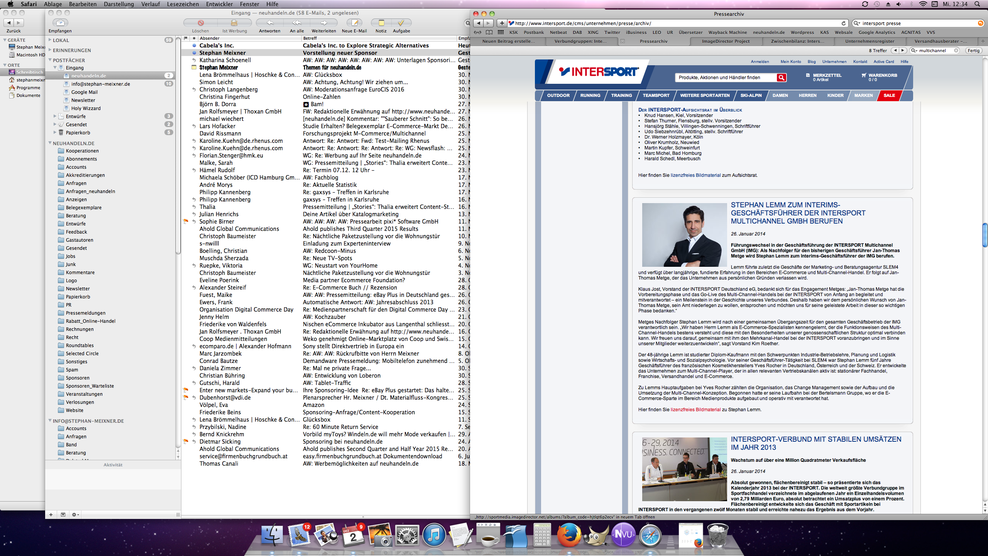Click Intersport product search field
The width and height of the screenshot is (988, 556).
pos(725,78)
